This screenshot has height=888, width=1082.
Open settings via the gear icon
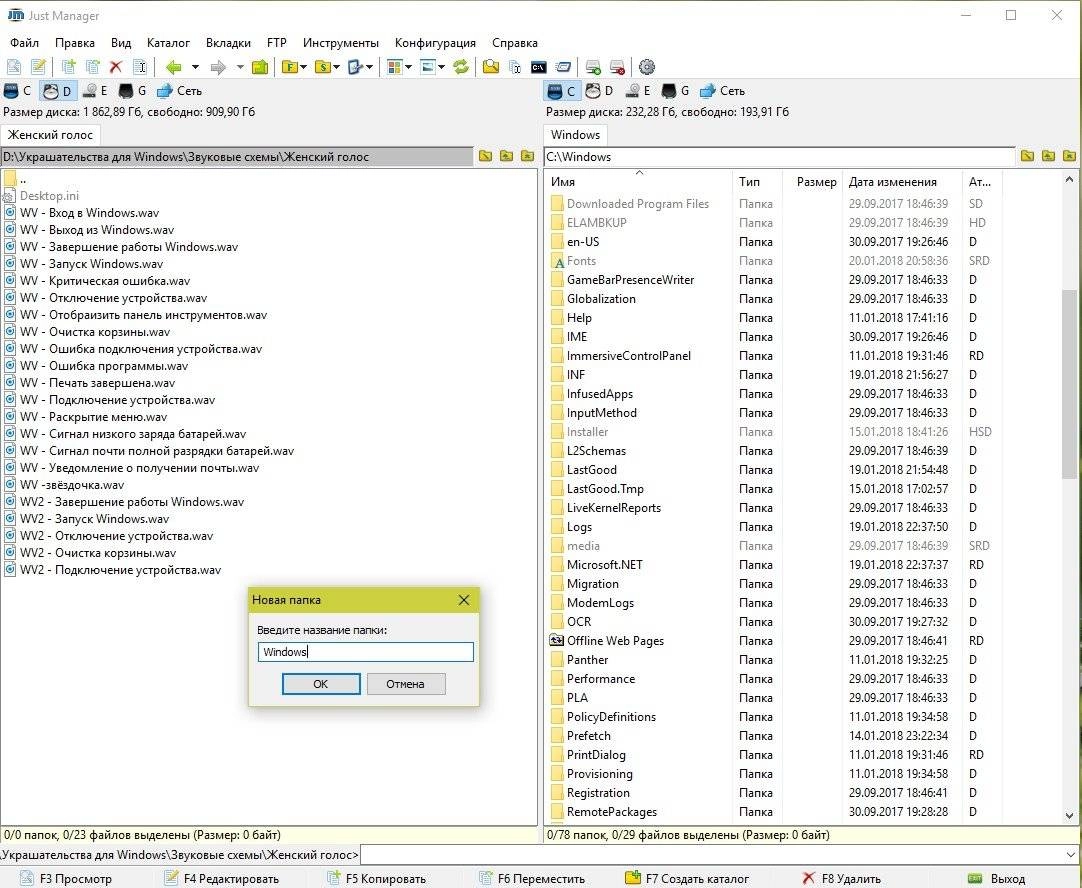(647, 67)
